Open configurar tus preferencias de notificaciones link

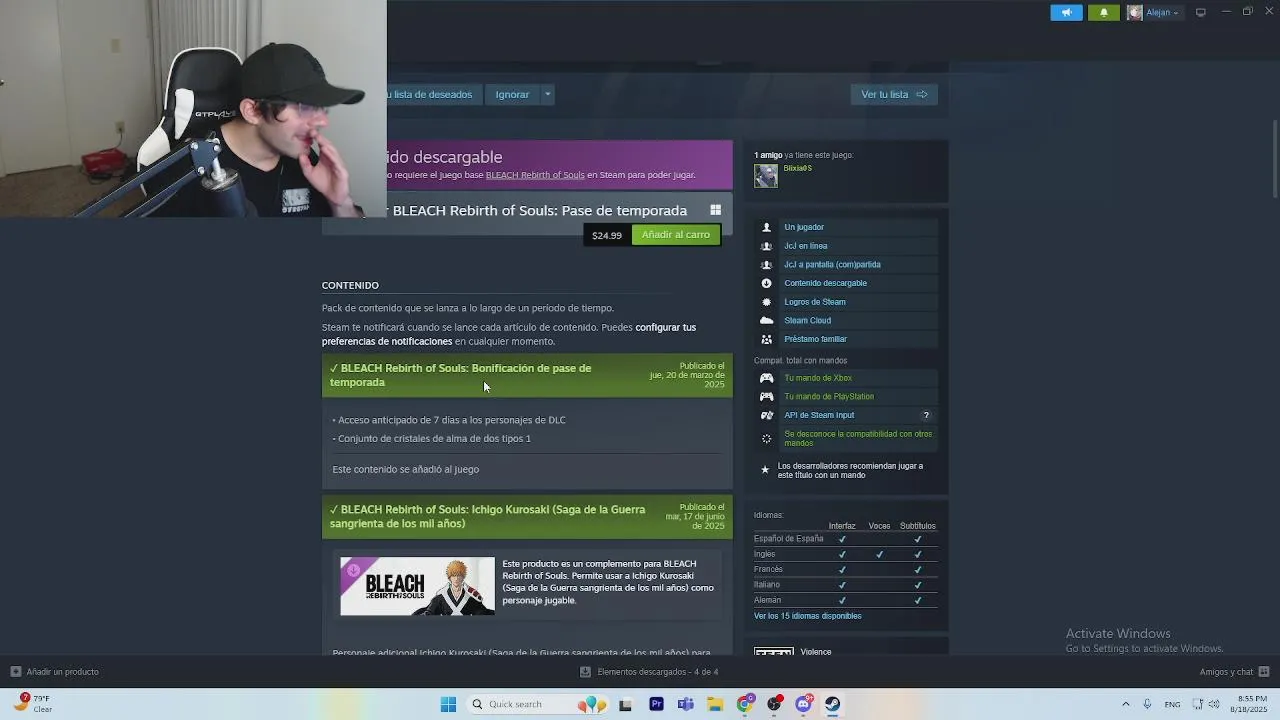pyautogui.click(x=509, y=334)
